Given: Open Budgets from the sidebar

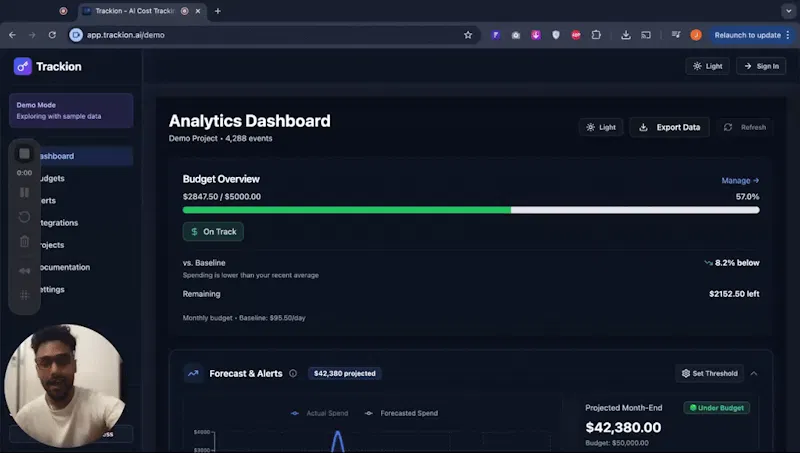Looking at the screenshot, I should point(71,178).
